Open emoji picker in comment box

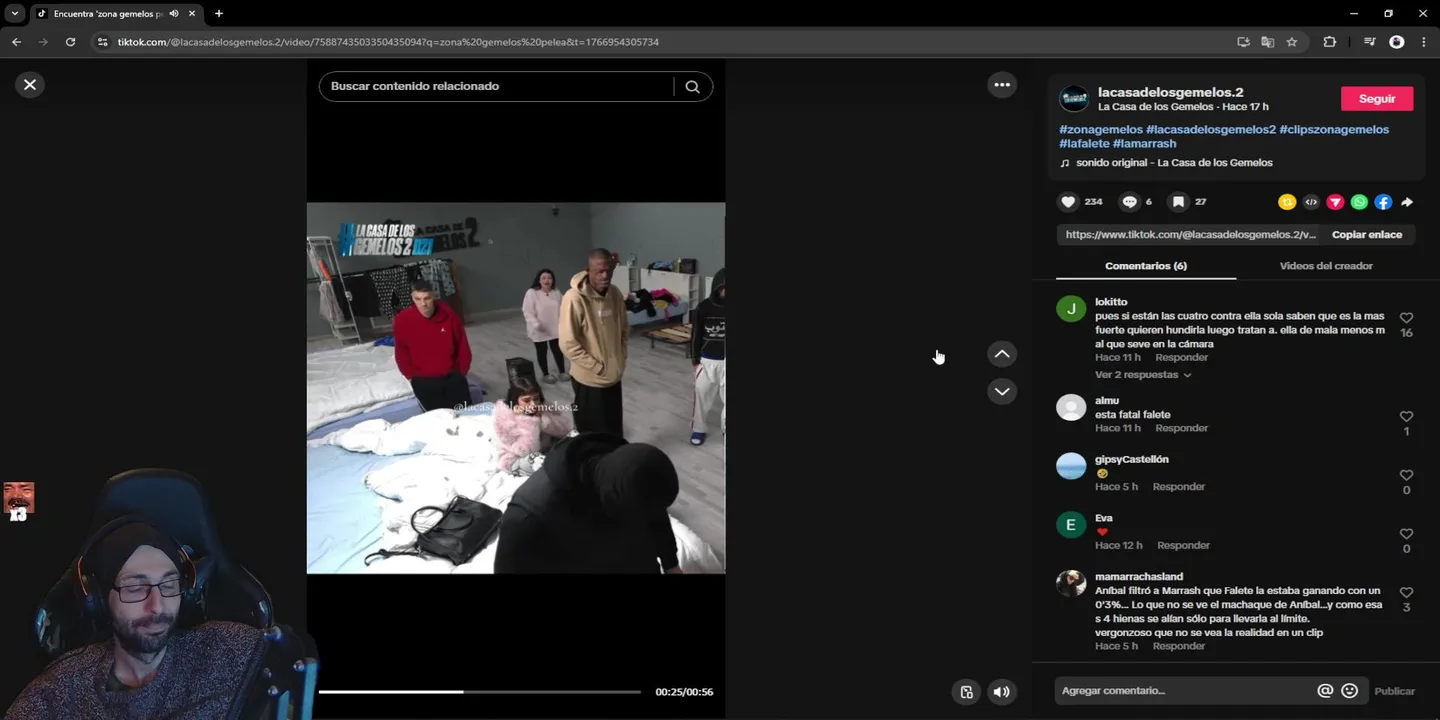(x=1349, y=691)
